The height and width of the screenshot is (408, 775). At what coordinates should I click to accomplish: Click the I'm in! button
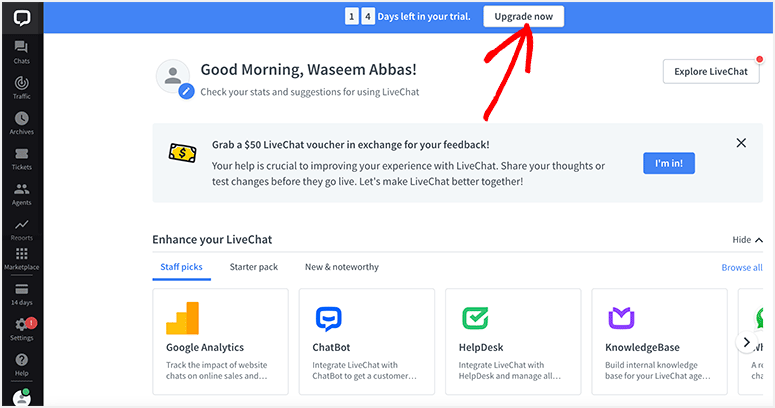coord(669,163)
